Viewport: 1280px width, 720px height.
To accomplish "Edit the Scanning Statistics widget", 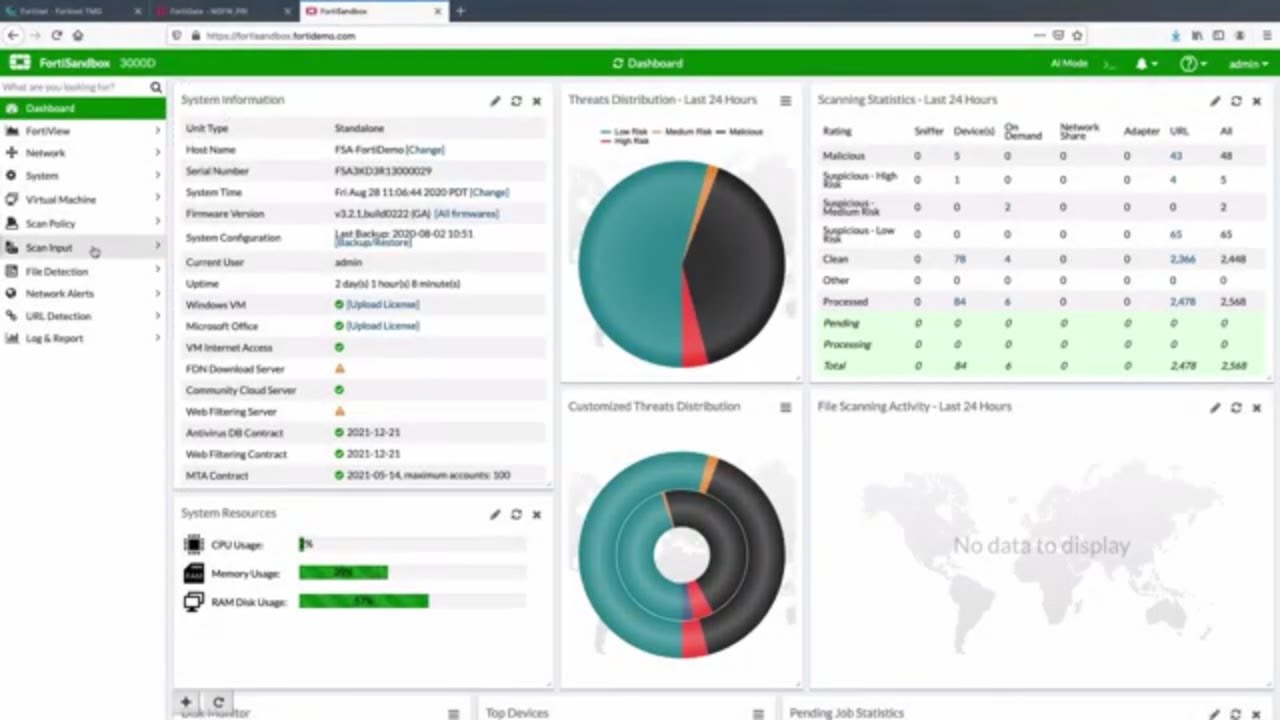I will pos(1215,101).
